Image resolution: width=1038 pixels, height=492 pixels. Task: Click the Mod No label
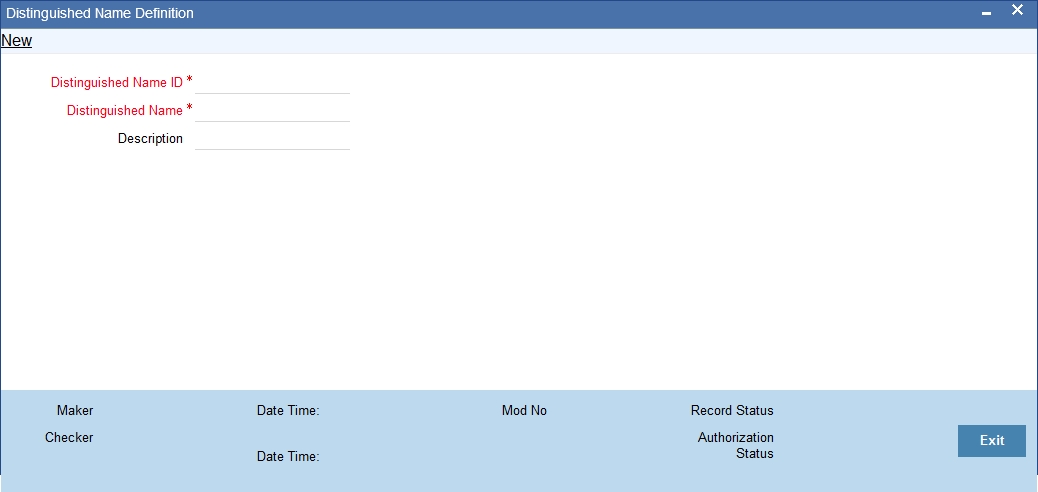point(524,411)
